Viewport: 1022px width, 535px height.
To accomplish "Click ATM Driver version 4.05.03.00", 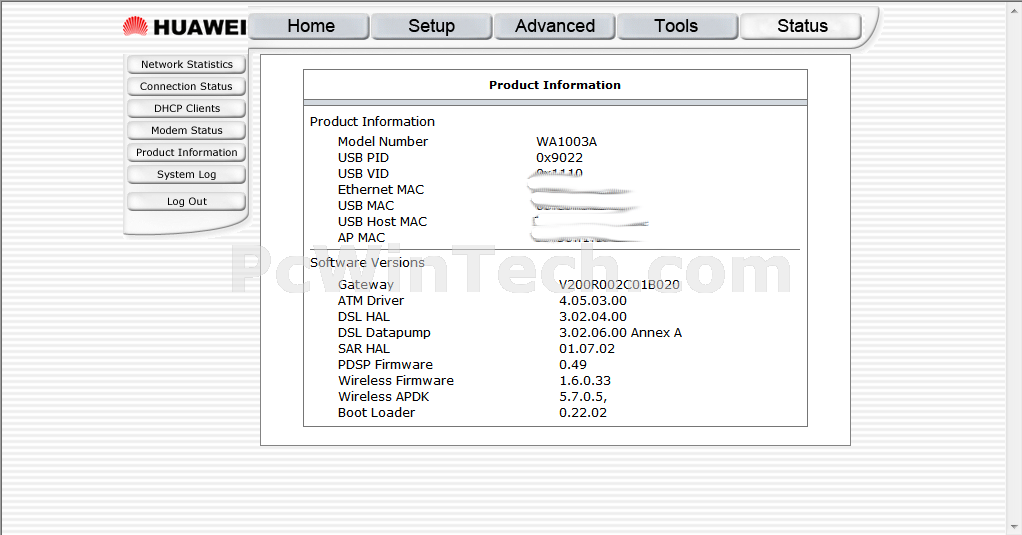I will pos(592,300).
